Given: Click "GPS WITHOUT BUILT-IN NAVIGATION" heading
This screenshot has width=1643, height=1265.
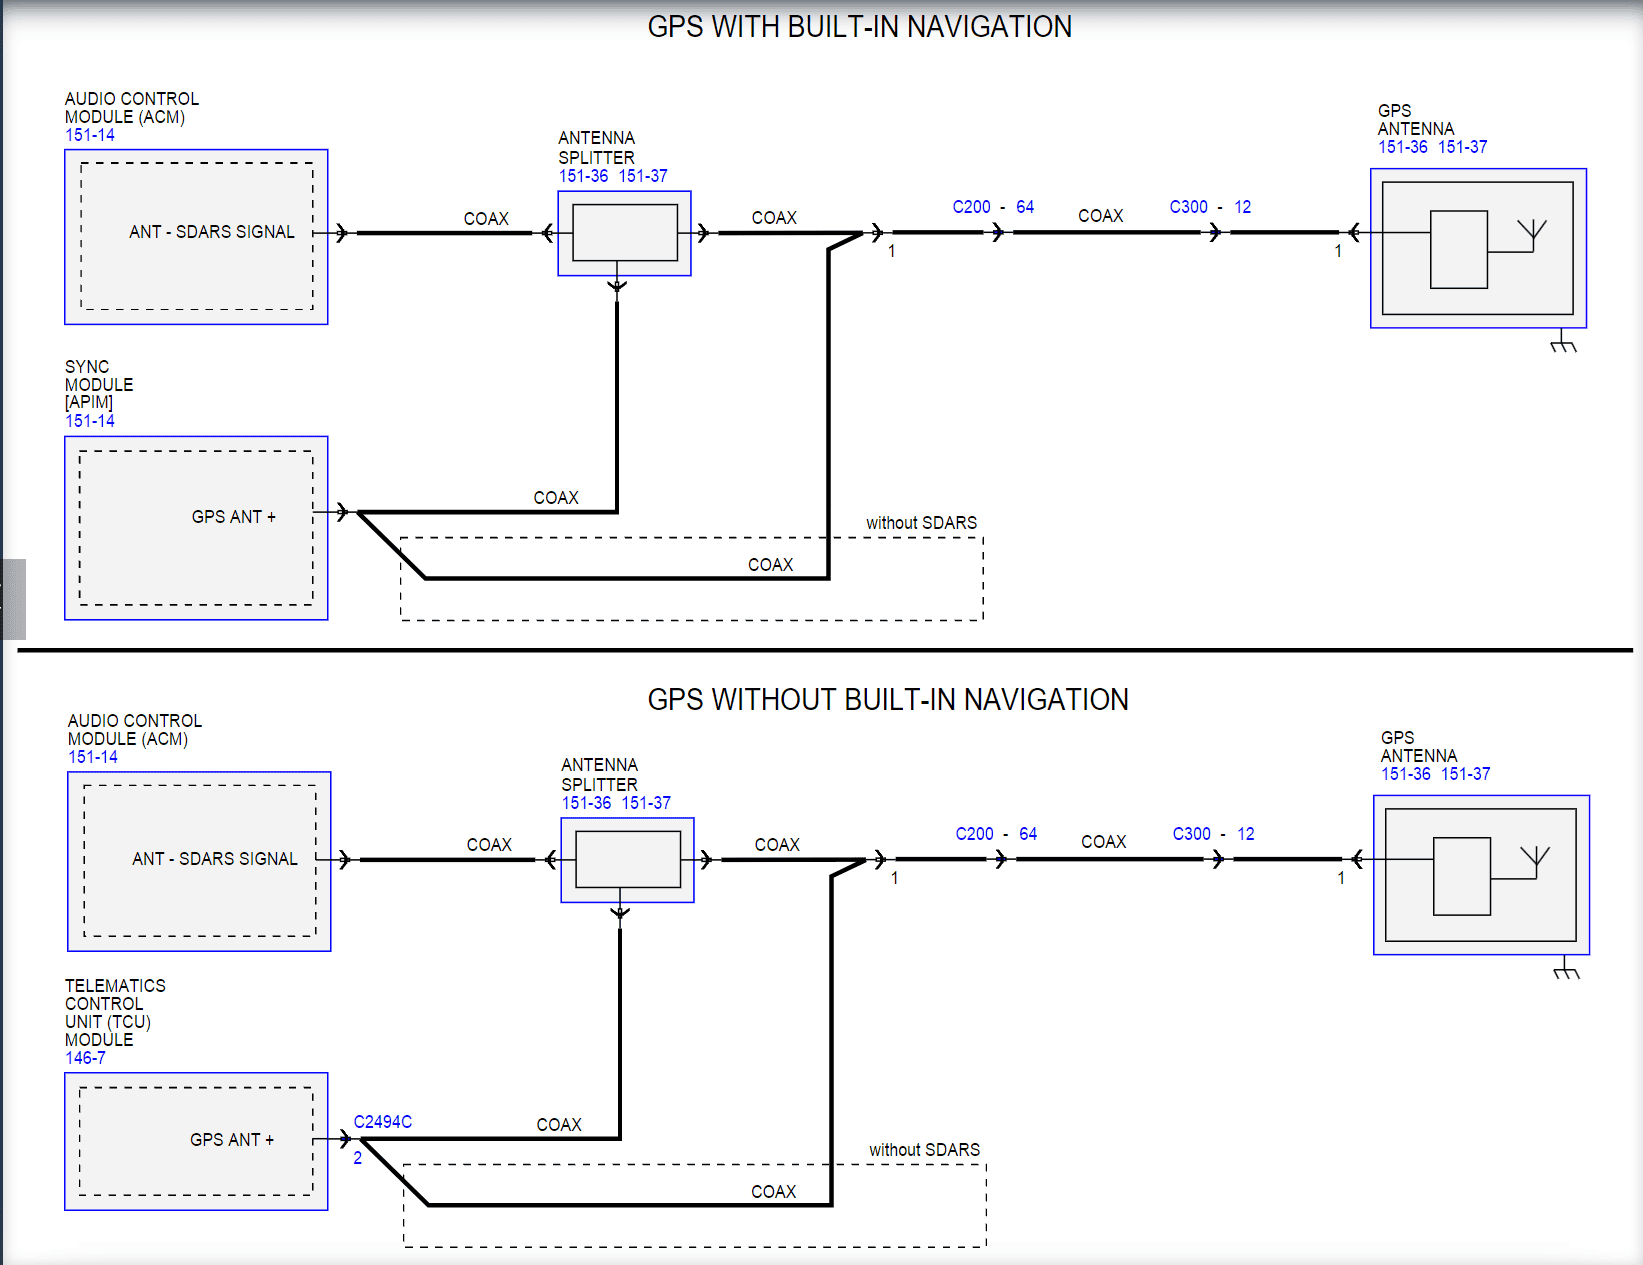Looking at the screenshot, I should 888,700.
